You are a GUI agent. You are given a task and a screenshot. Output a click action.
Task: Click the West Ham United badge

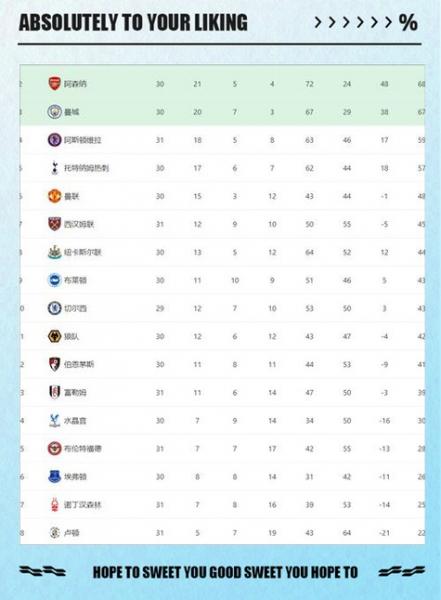coord(54,224)
